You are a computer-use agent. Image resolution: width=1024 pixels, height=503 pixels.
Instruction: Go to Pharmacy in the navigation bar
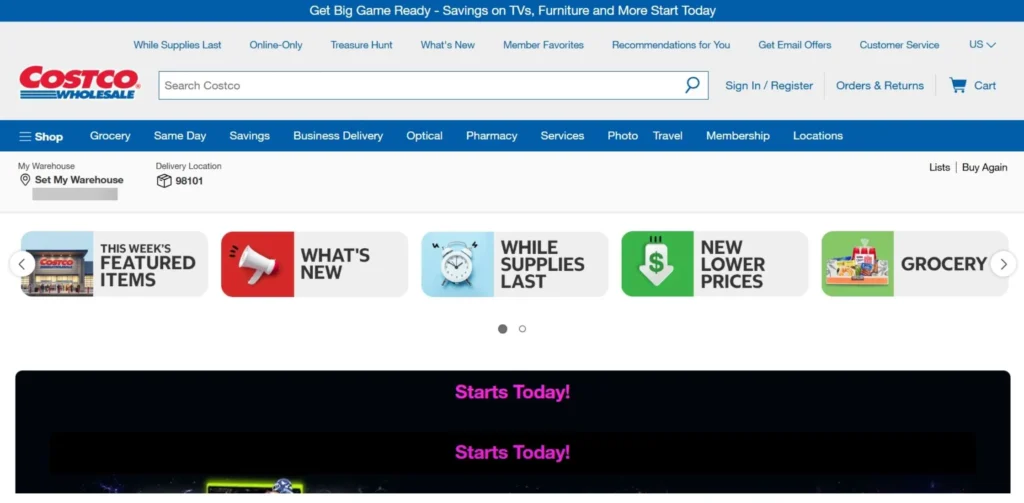491,136
